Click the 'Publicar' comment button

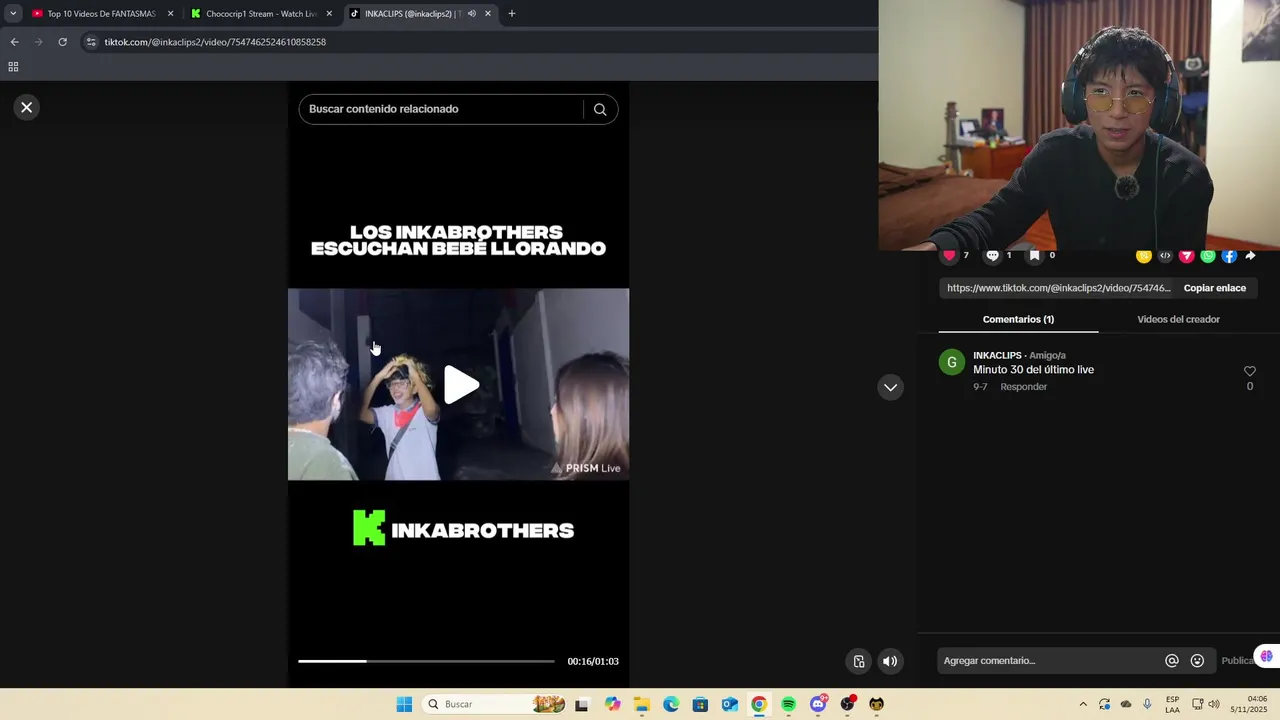pyautogui.click(x=1238, y=661)
